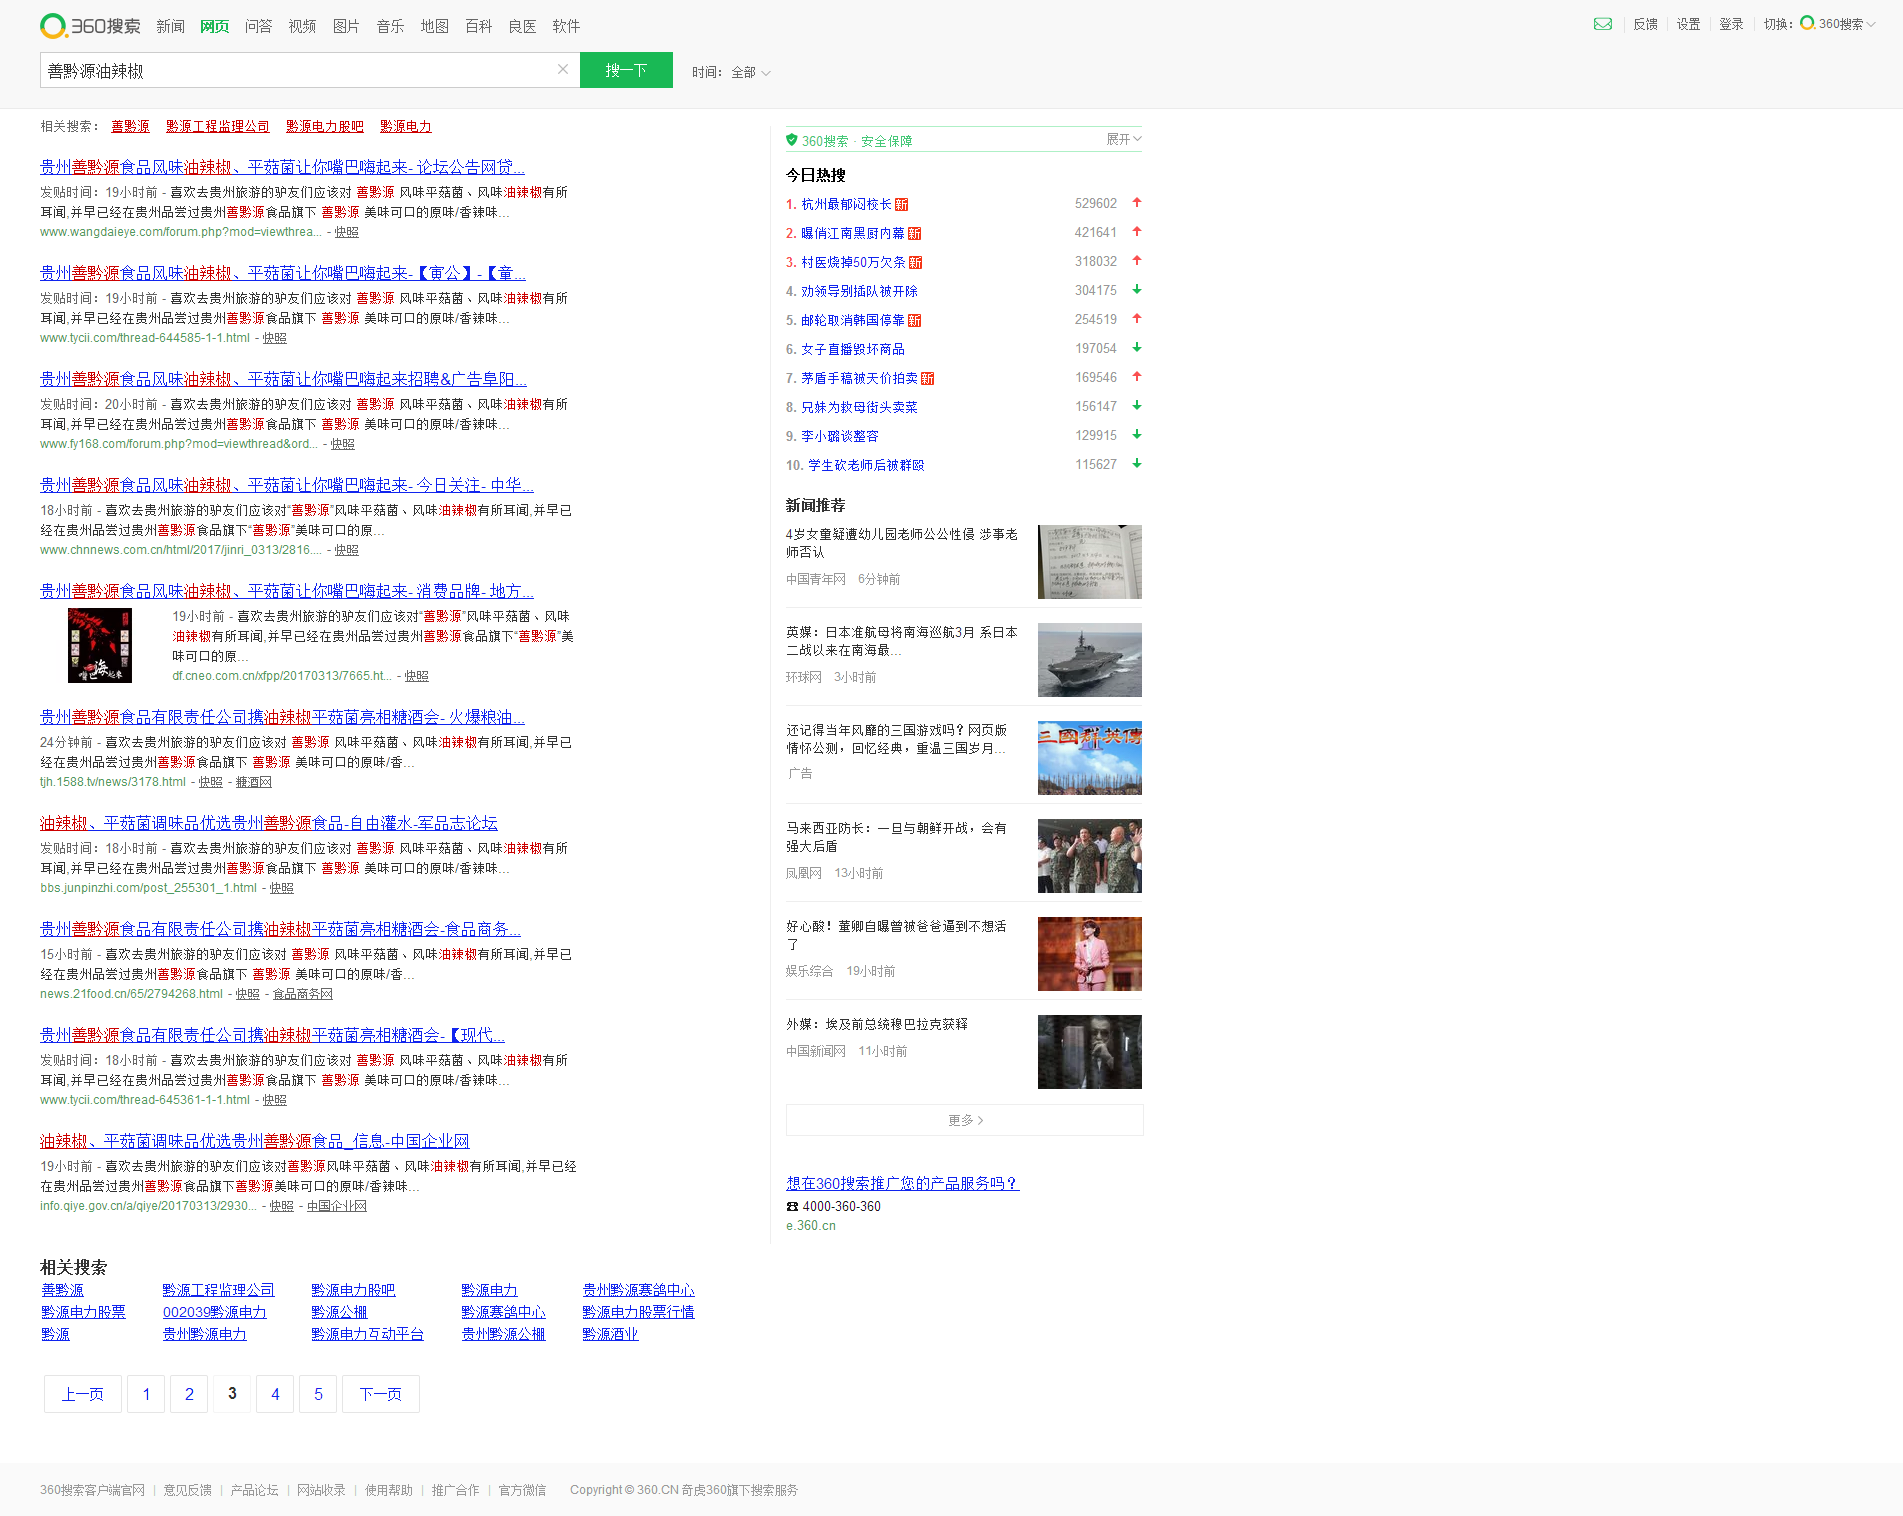Image resolution: width=1903 pixels, height=1516 pixels.
Task: Open the 良医 tab
Action: click(522, 26)
